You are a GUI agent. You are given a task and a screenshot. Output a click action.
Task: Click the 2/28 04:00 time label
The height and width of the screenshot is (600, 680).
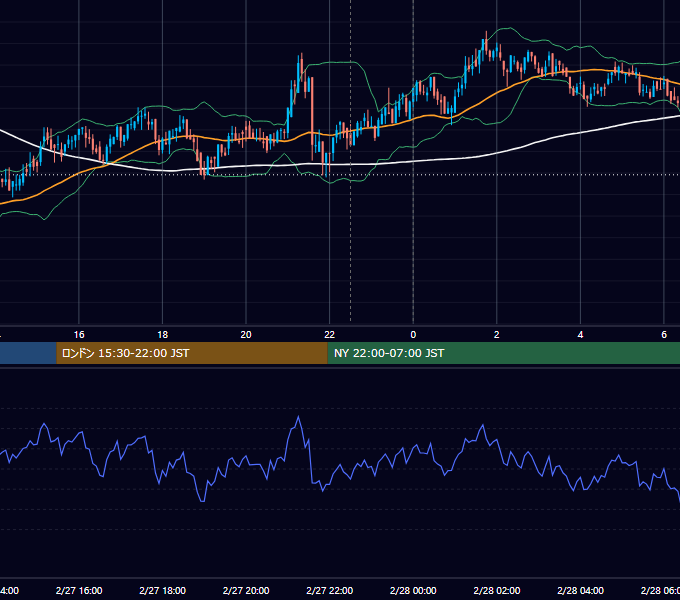pyautogui.click(x=580, y=590)
